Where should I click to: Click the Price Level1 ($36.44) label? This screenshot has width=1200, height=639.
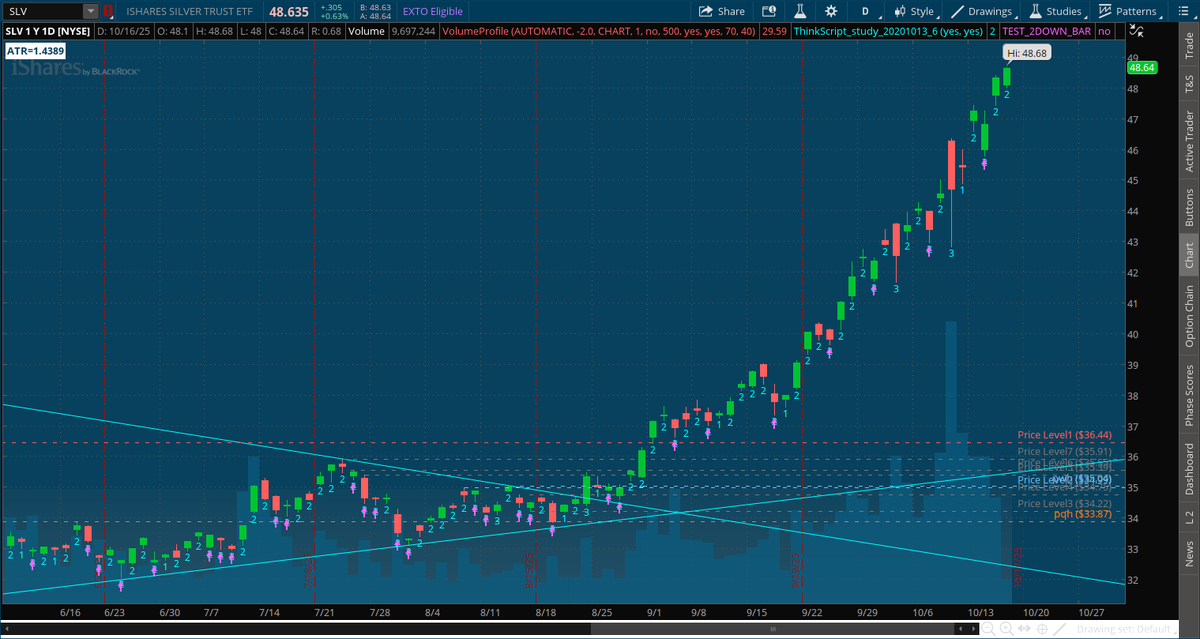1065,435
